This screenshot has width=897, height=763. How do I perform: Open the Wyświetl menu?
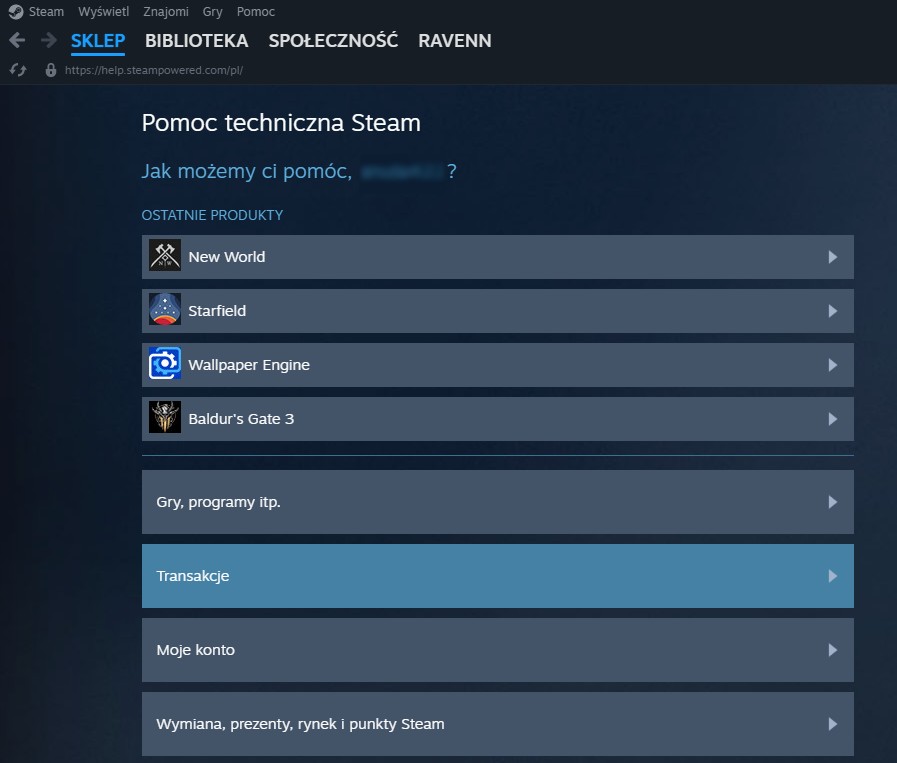click(x=104, y=11)
